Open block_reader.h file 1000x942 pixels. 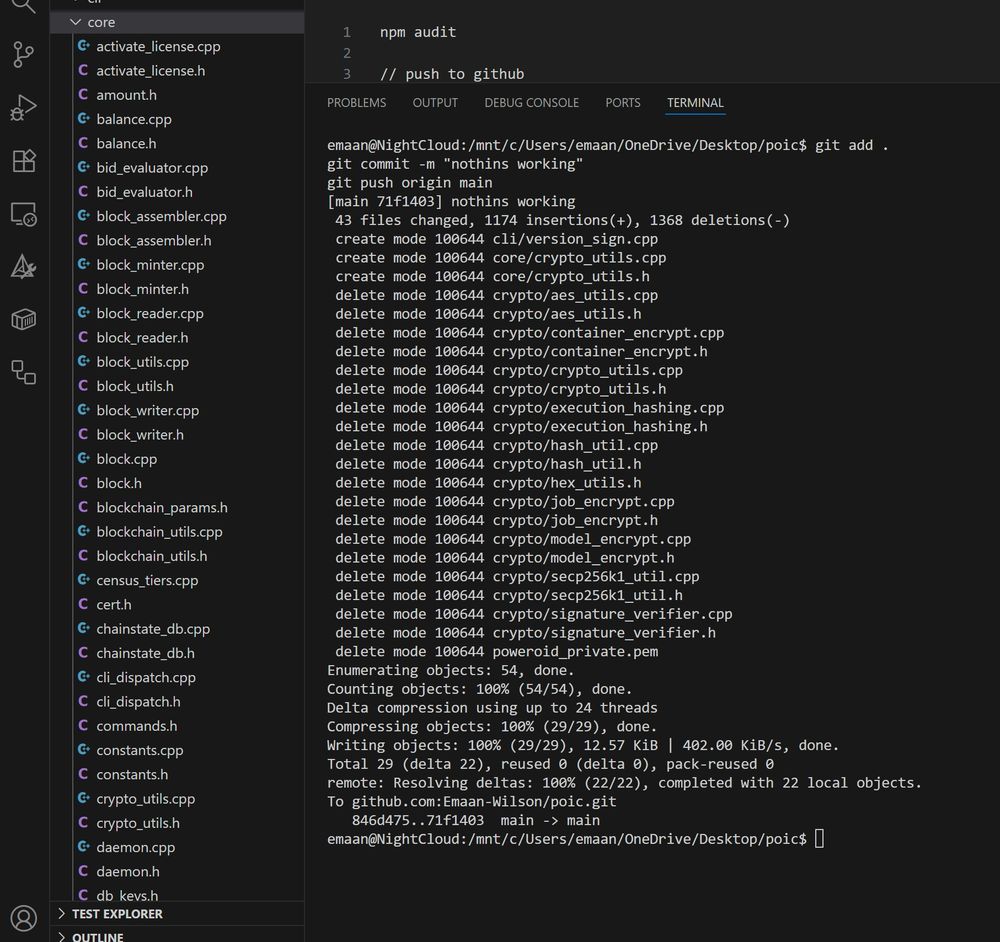[177, 337]
